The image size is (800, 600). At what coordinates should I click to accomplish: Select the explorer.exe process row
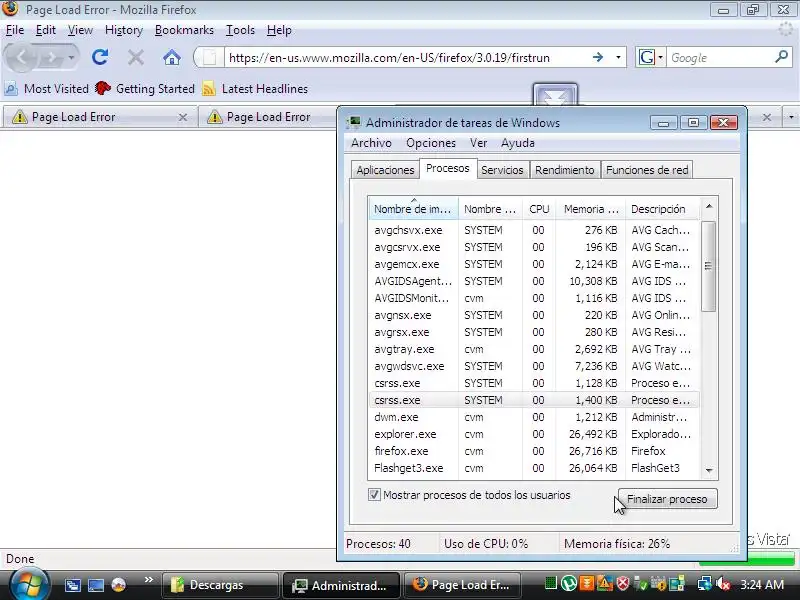coord(534,434)
